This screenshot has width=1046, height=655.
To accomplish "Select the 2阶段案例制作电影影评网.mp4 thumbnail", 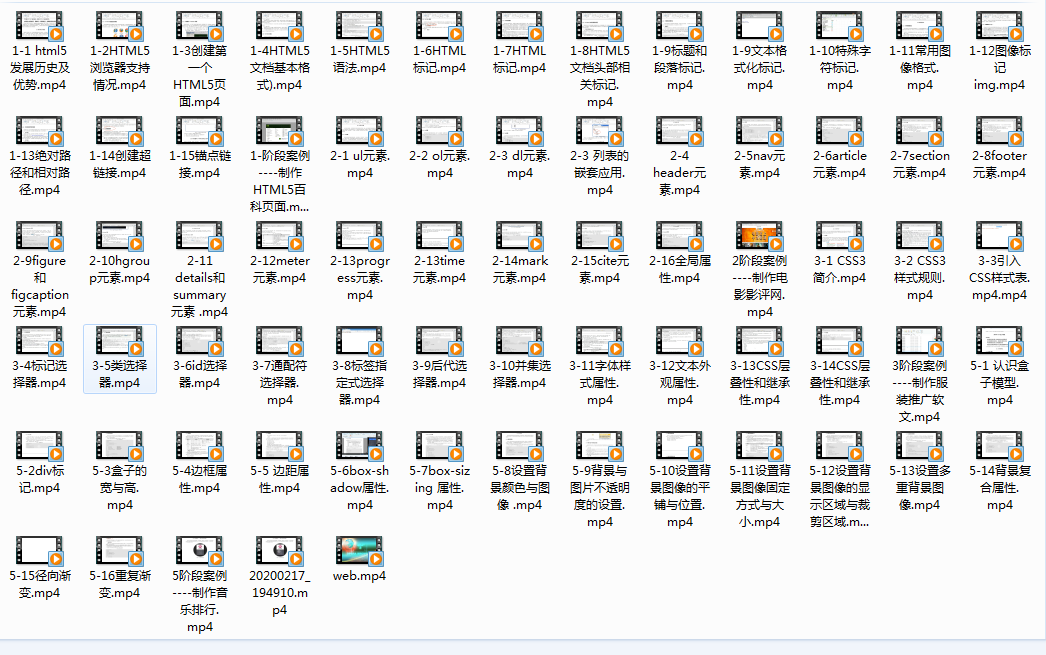I will click(760, 237).
